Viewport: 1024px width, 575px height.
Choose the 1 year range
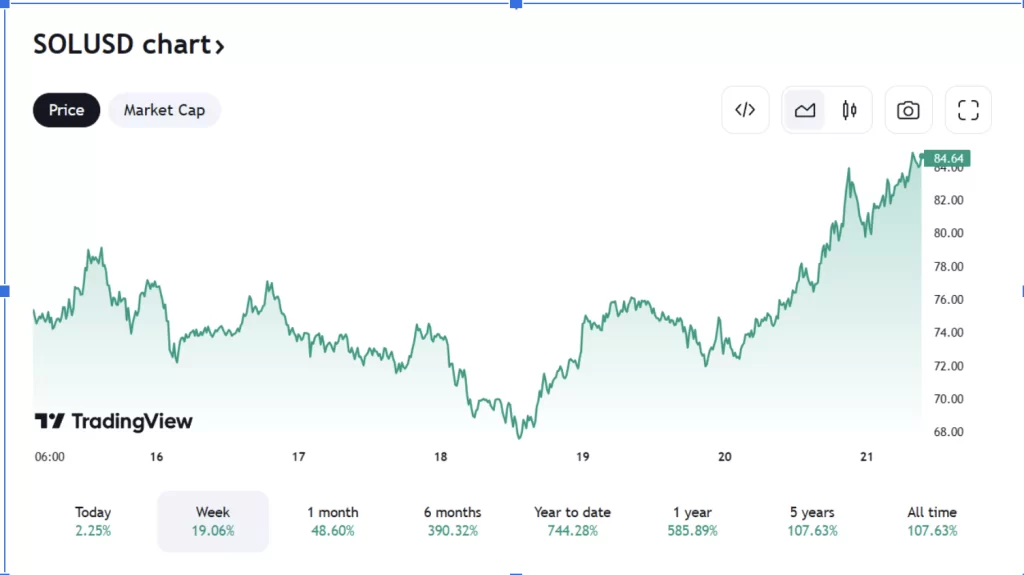pos(692,521)
